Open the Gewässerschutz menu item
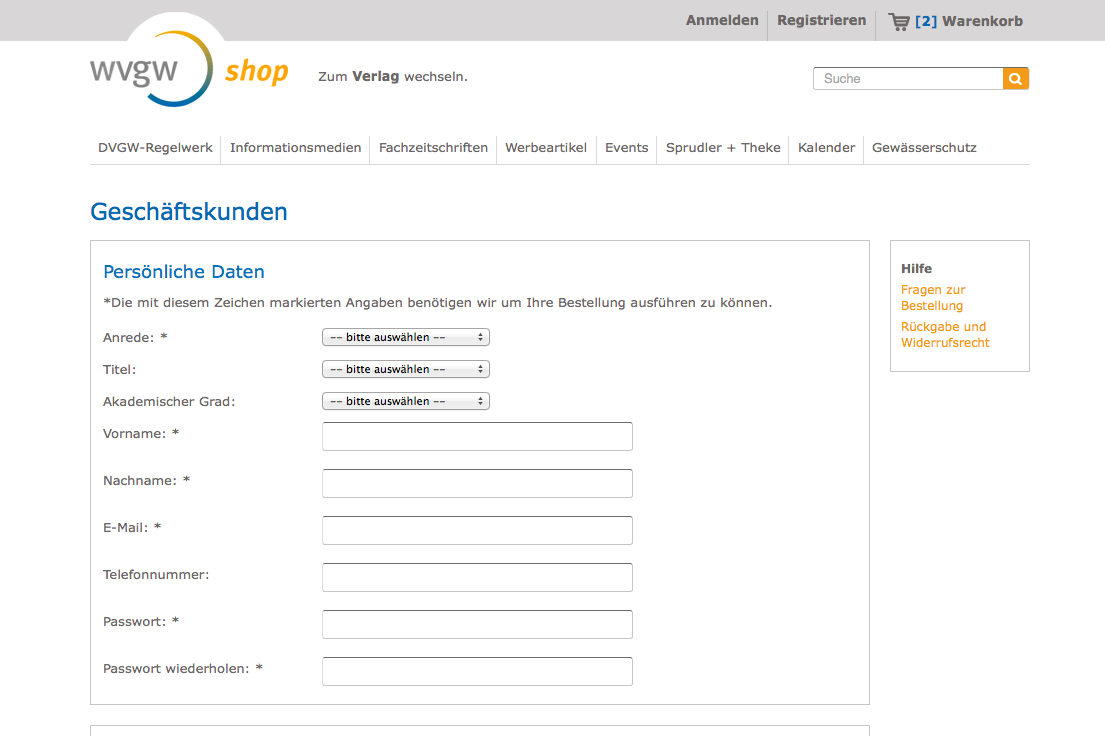 pos(924,147)
